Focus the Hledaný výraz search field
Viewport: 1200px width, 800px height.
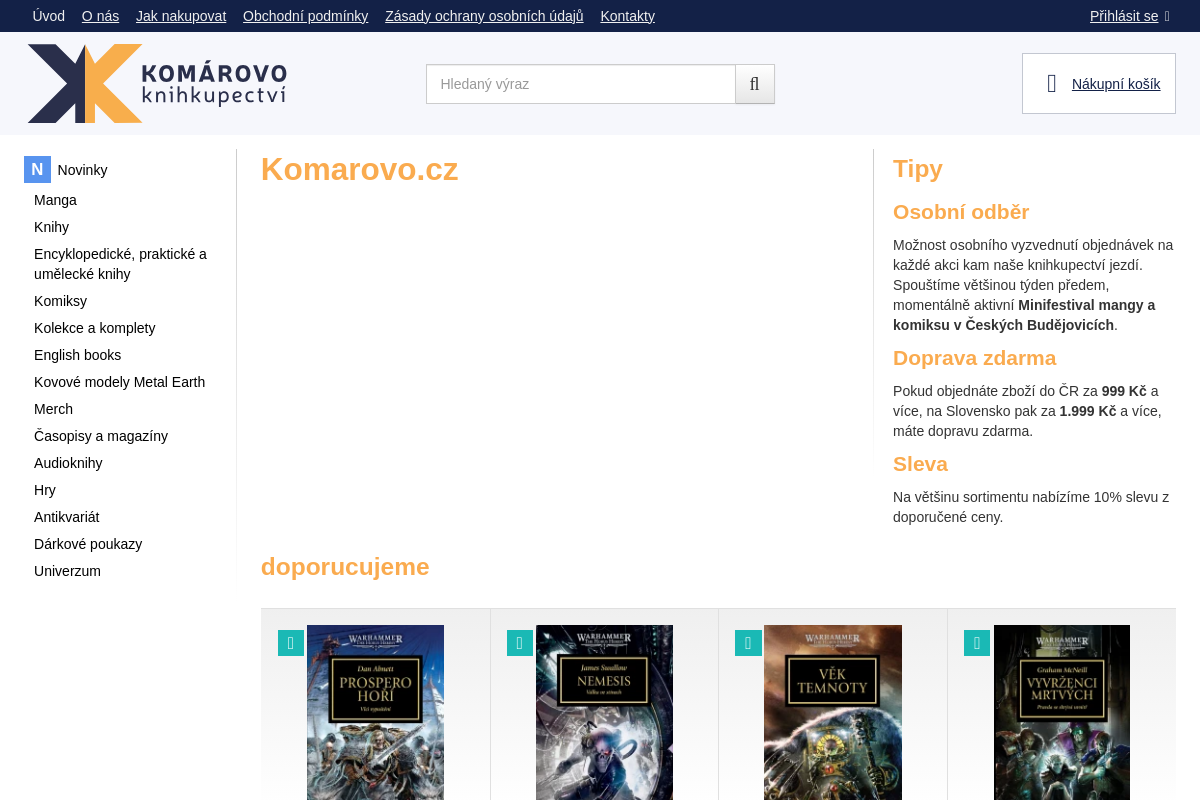(581, 84)
